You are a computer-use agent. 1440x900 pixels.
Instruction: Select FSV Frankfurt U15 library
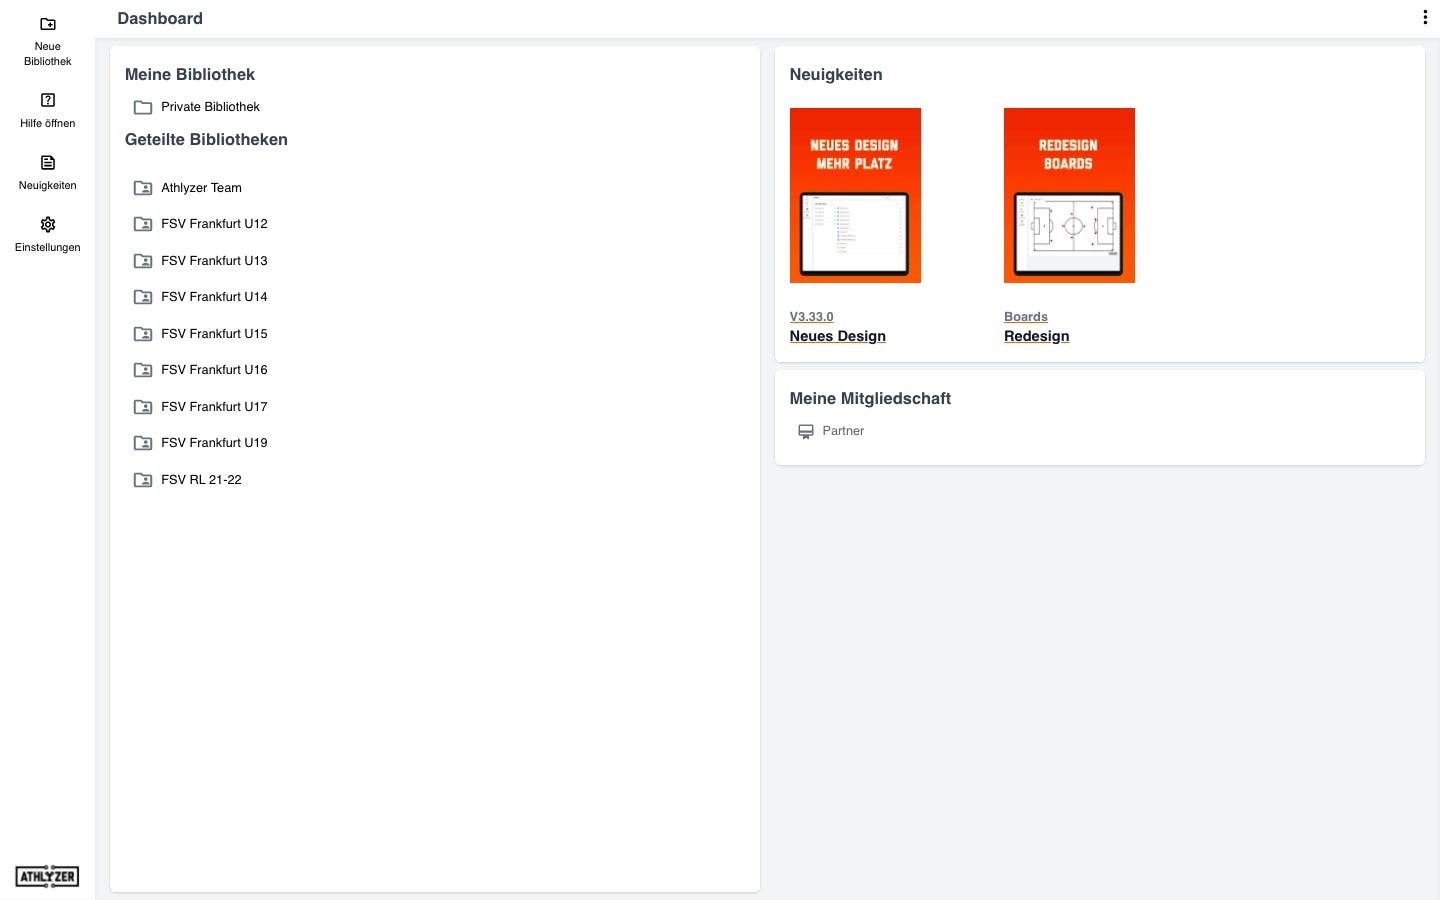(214, 334)
